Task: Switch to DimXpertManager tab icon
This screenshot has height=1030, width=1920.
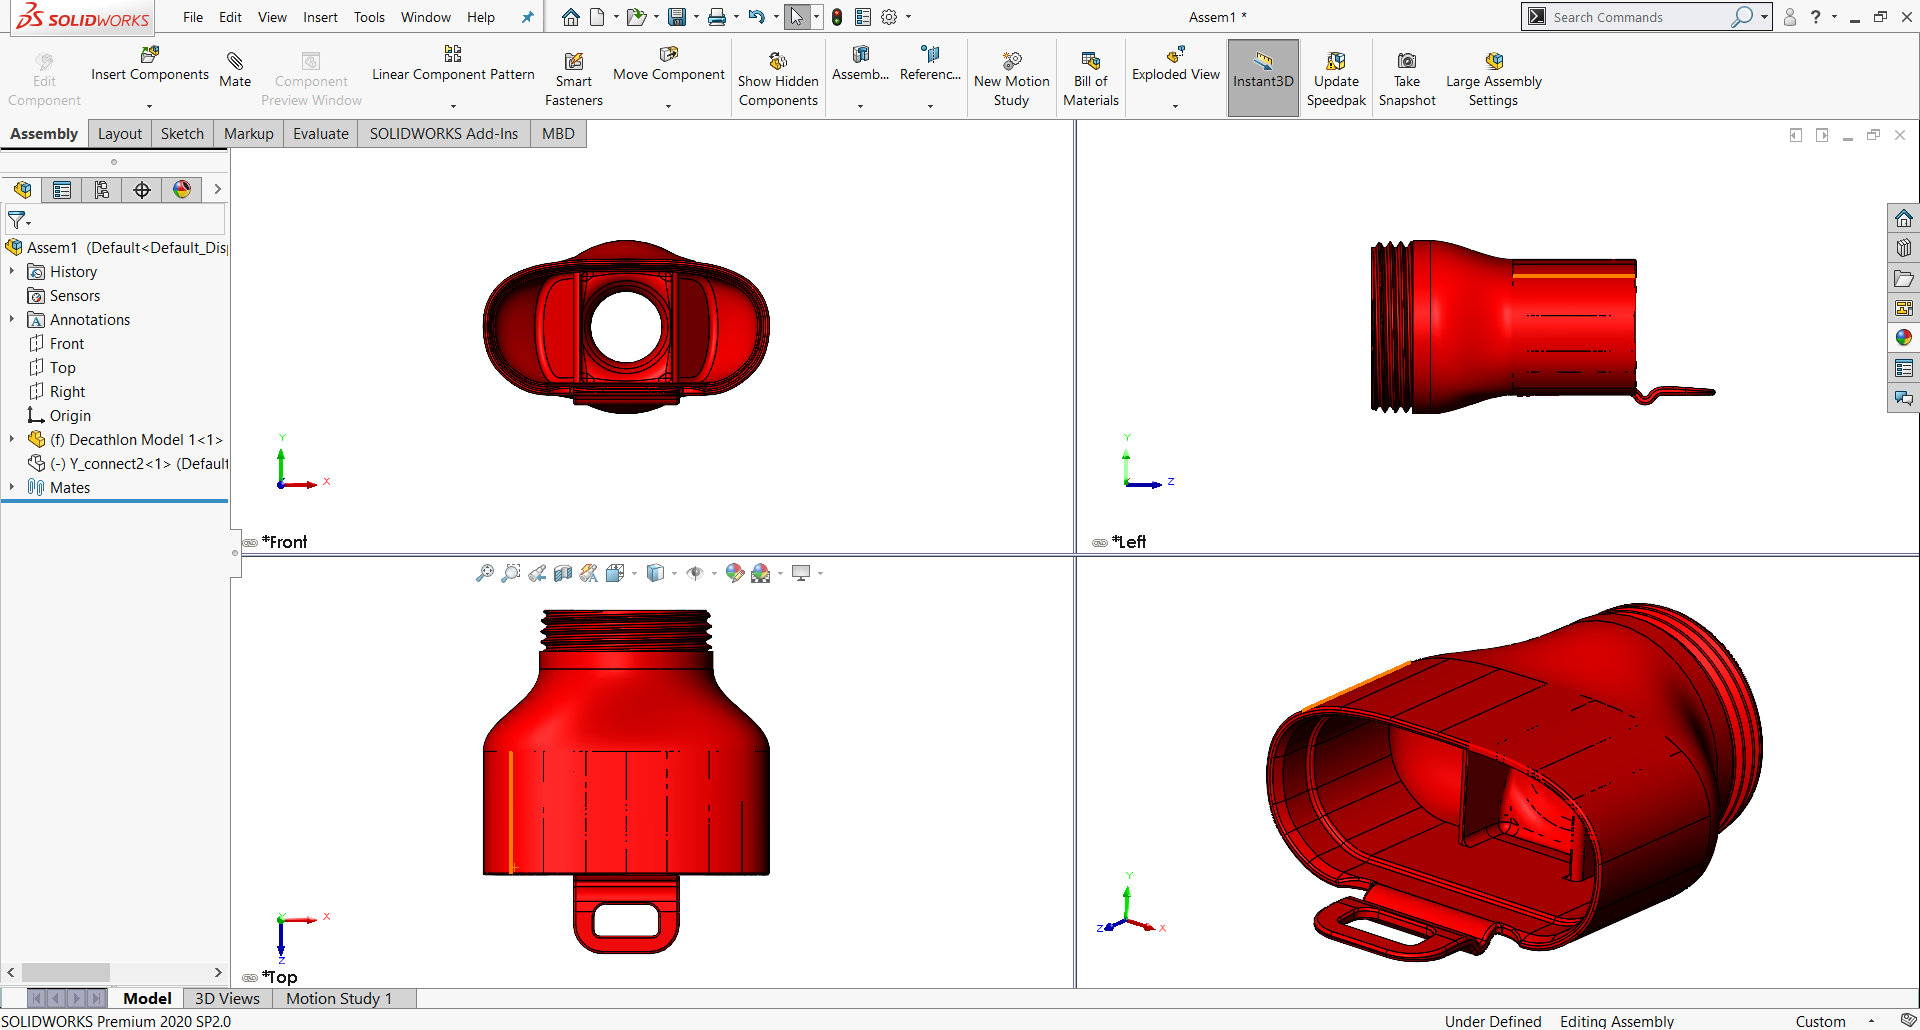Action: tap(142, 190)
